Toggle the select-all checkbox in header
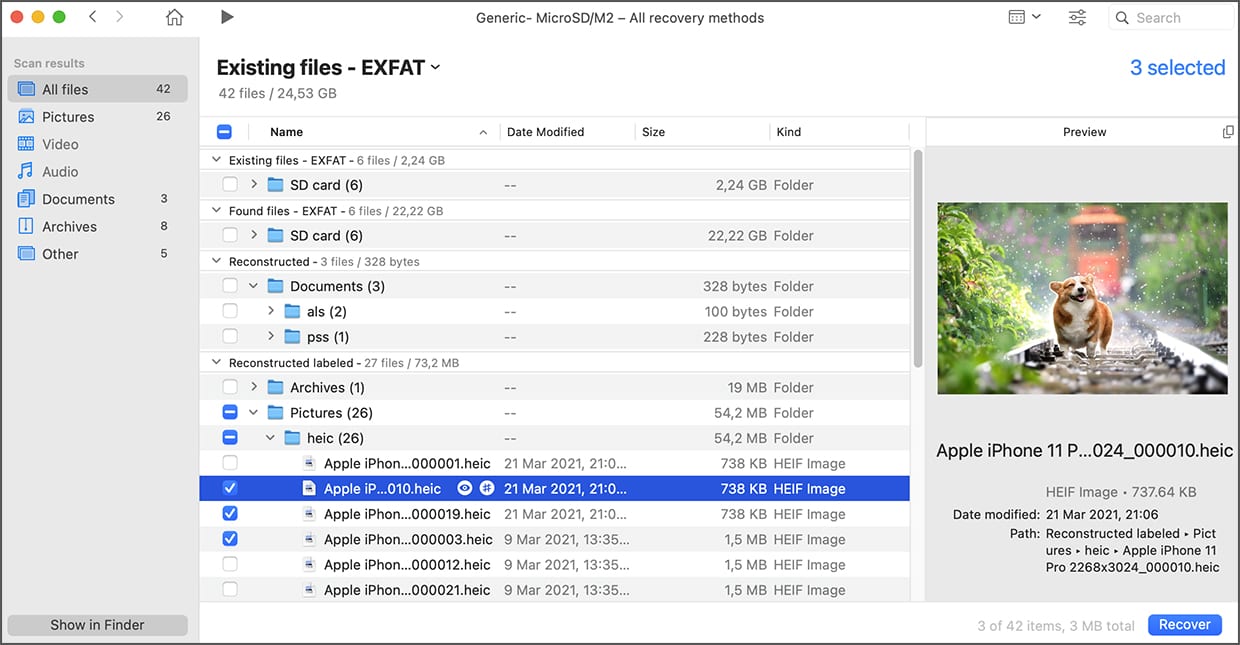Screen dimensions: 1240x645 tap(224, 131)
